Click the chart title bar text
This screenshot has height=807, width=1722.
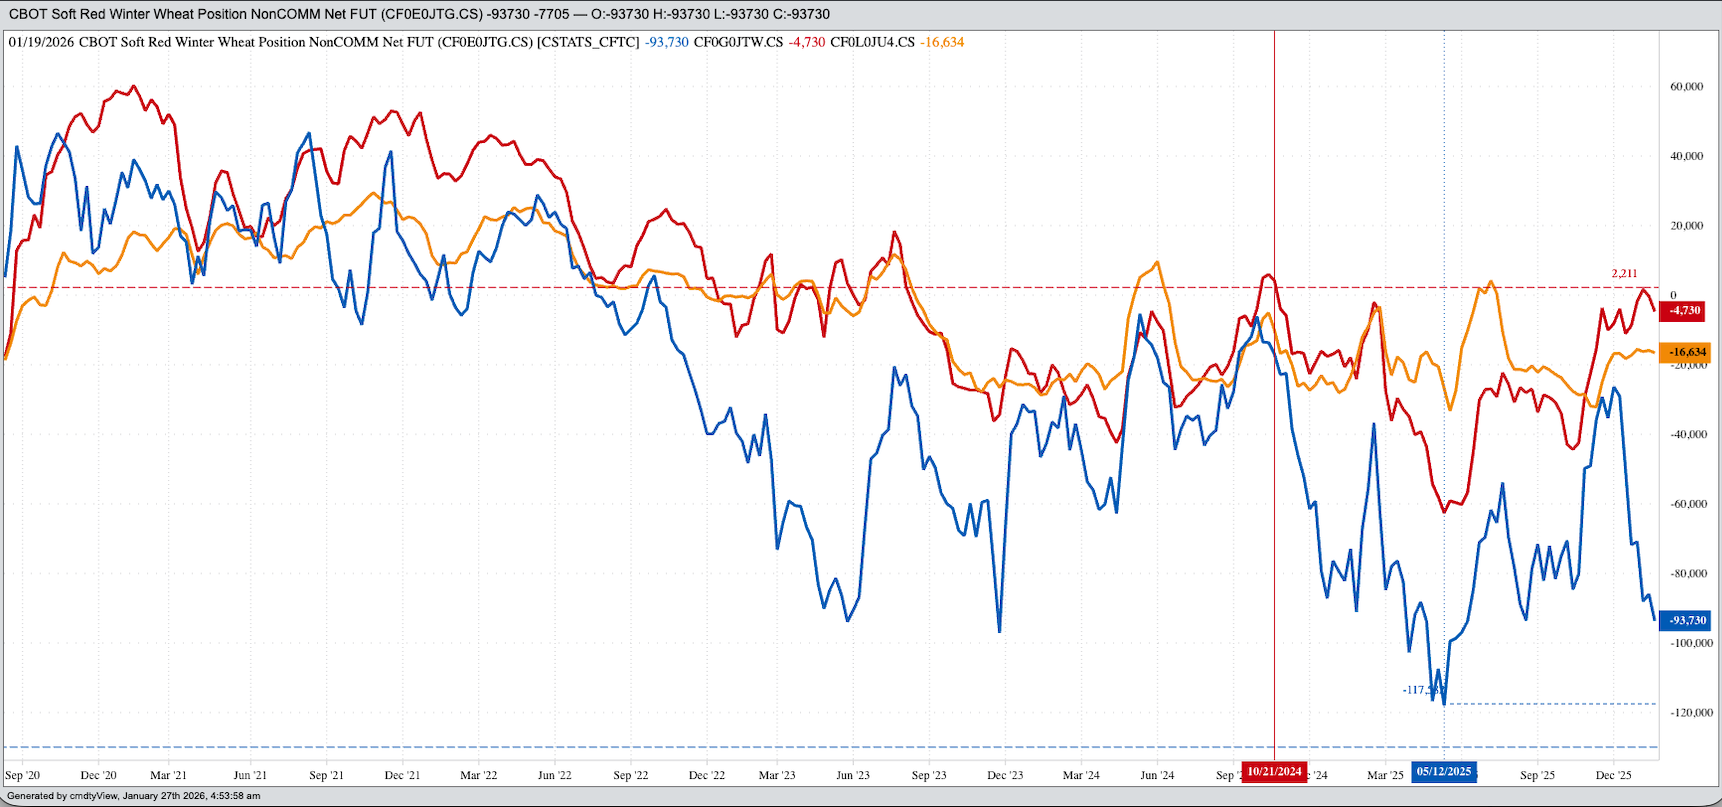(x=419, y=14)
